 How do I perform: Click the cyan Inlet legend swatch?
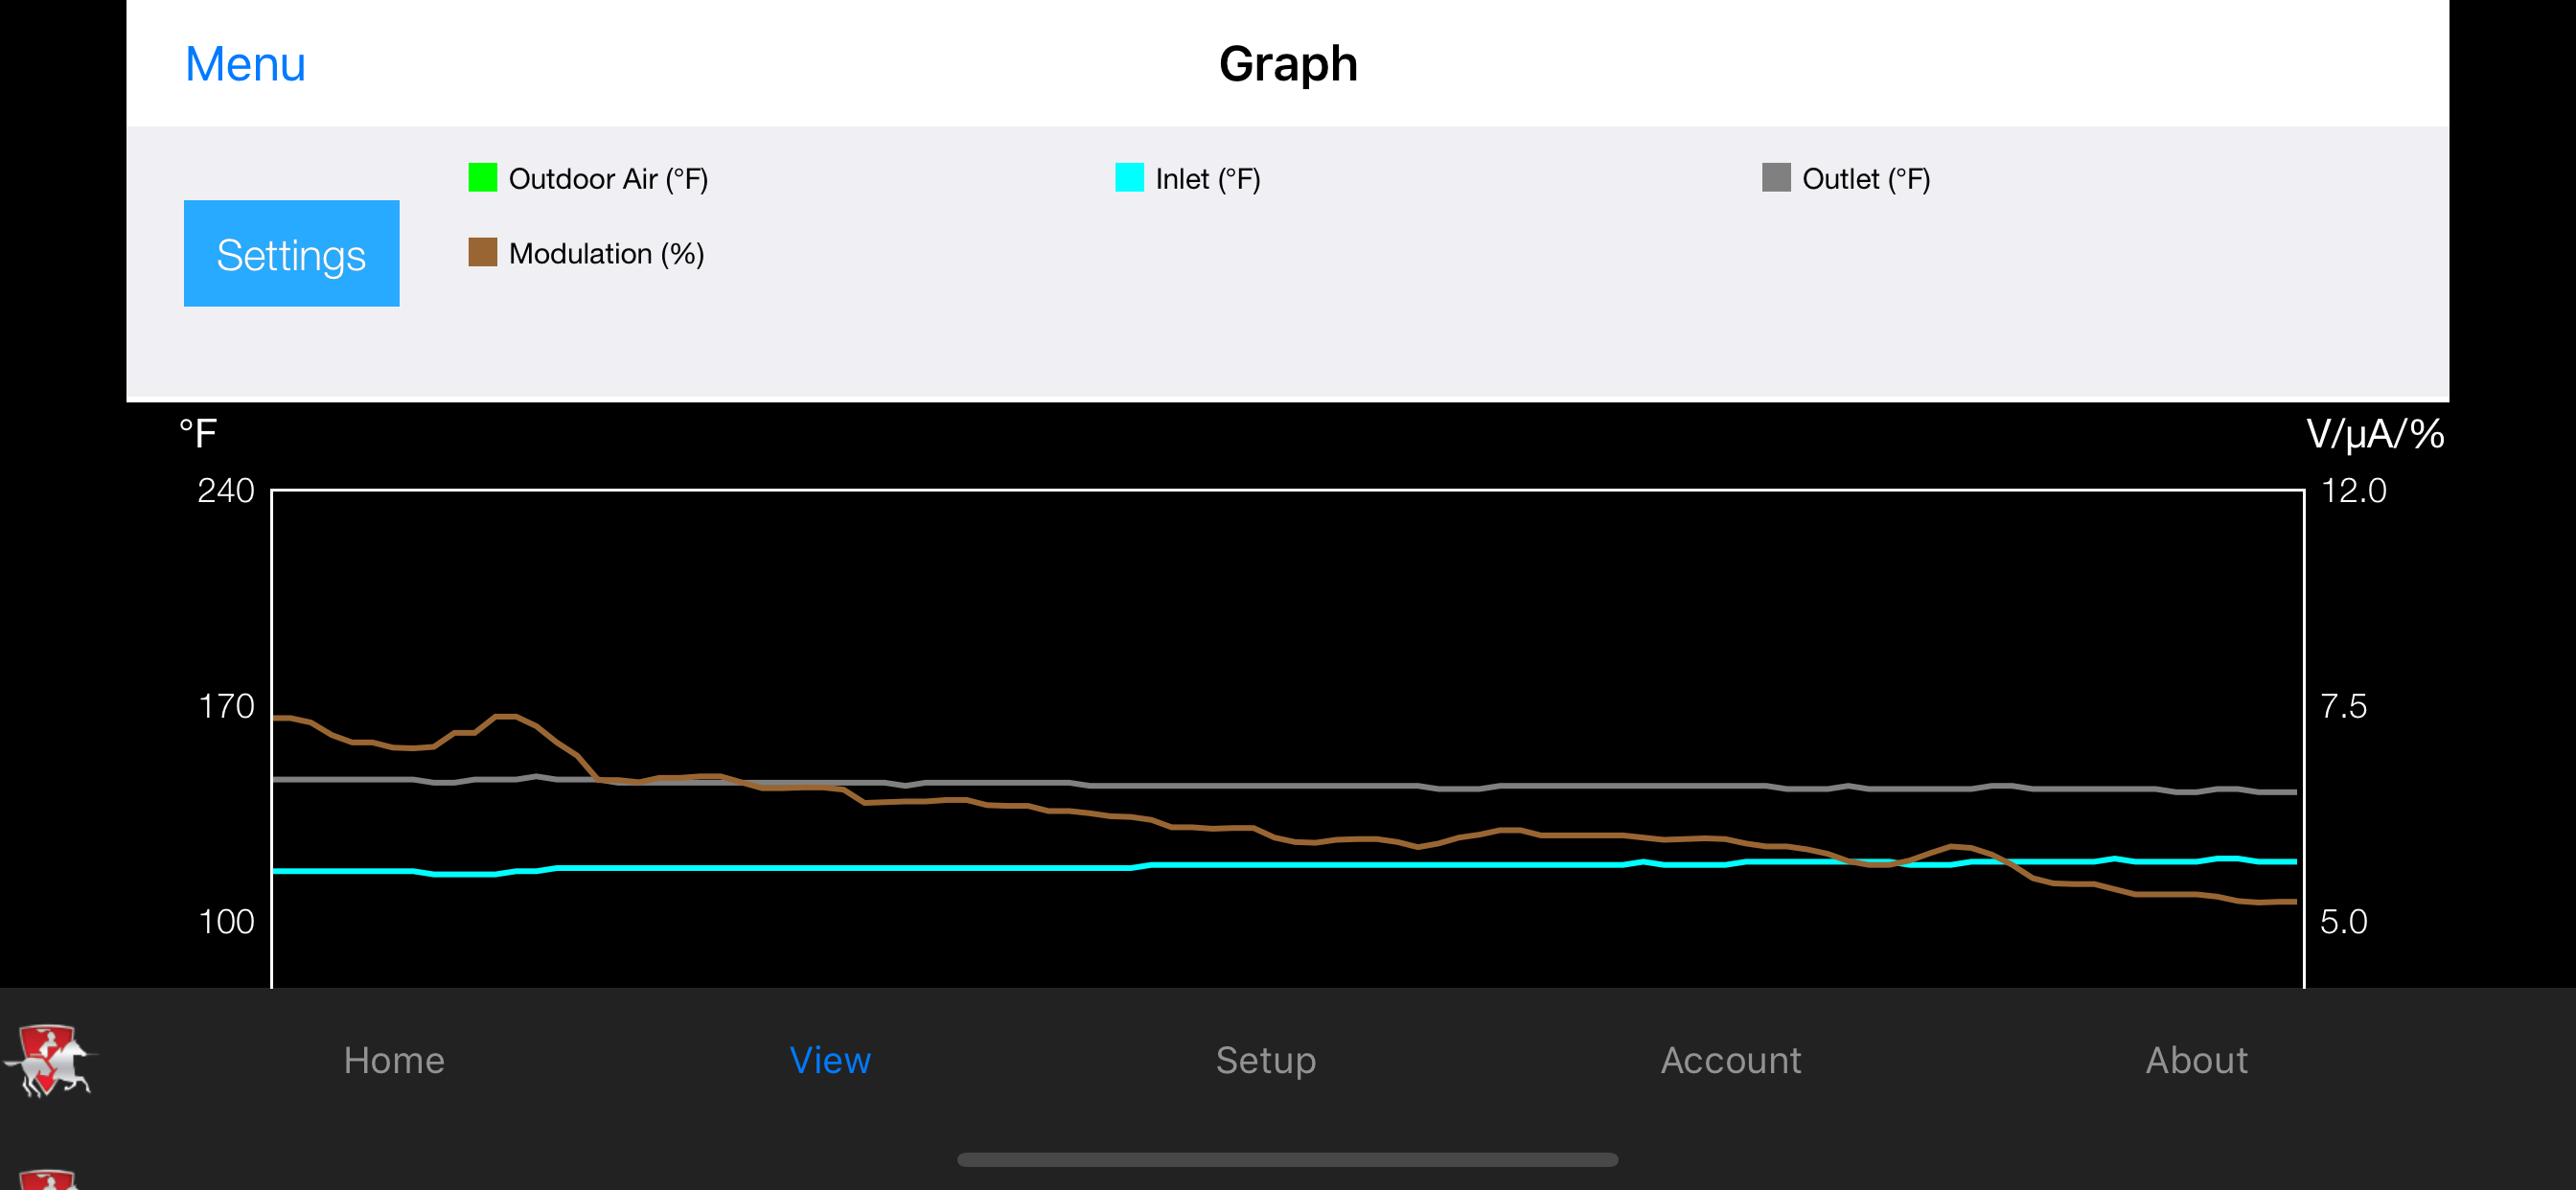[1129, 178]
